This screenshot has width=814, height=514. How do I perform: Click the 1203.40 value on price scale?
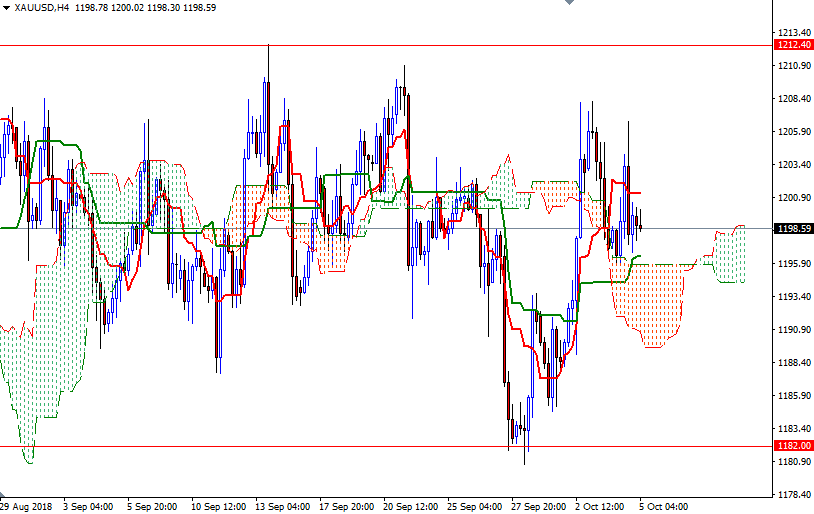click(792, 165)
